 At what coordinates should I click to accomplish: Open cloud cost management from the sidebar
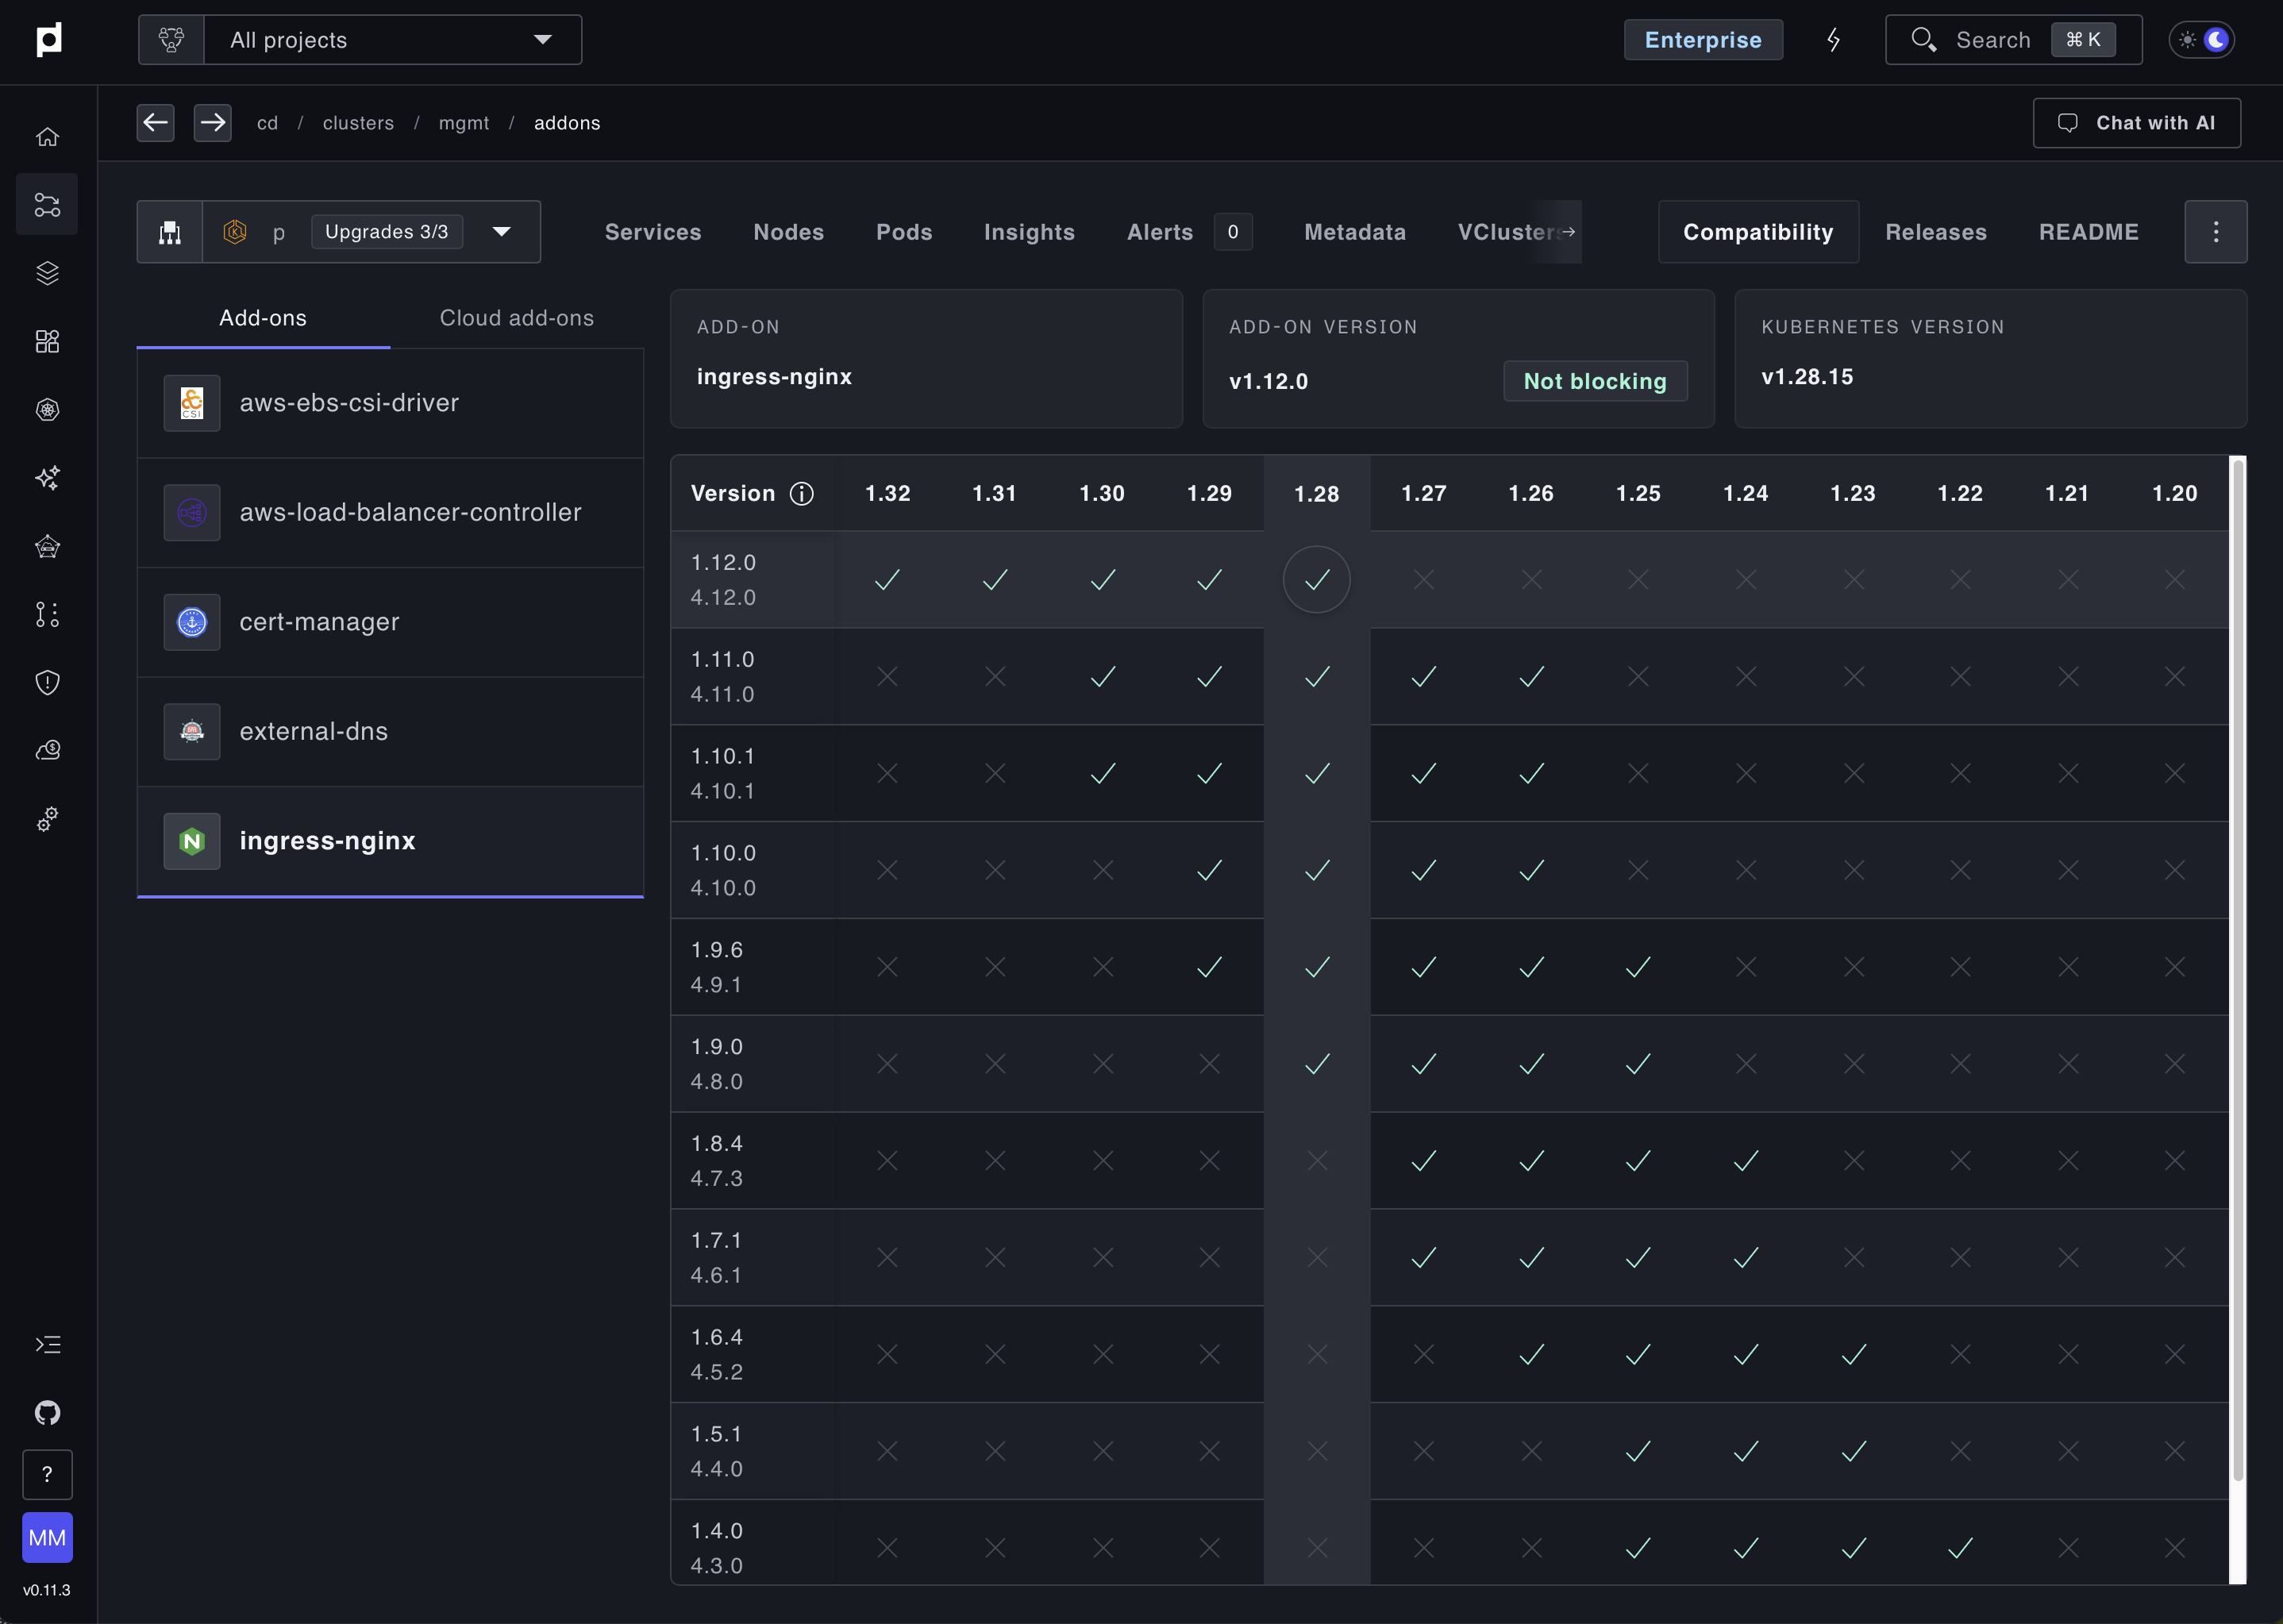[x=47, y=750]
